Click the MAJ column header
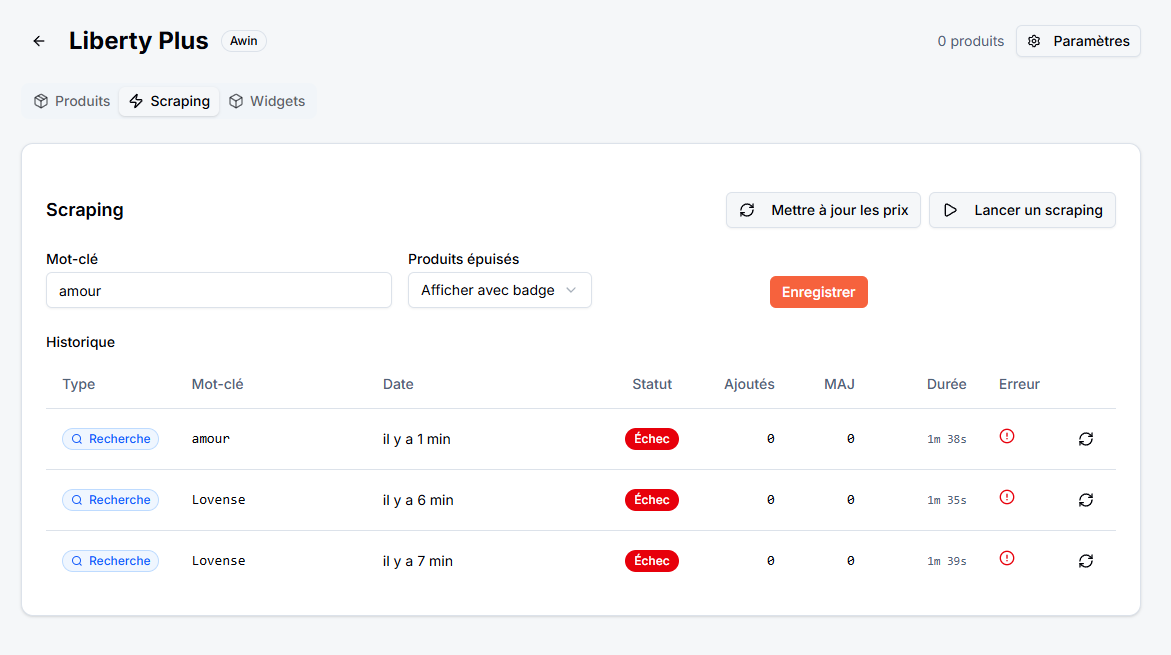This screenshot has width=1171, height=655. (x=839, y=384)
